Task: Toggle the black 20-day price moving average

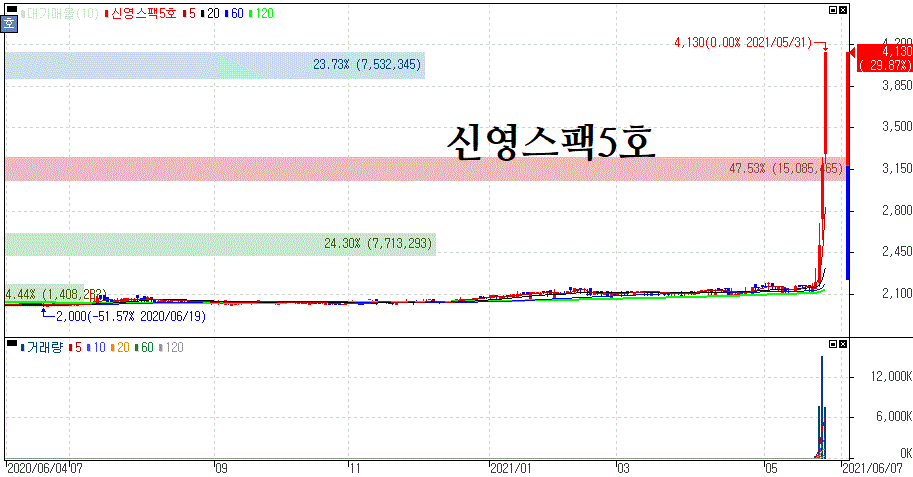Action: 210,13
